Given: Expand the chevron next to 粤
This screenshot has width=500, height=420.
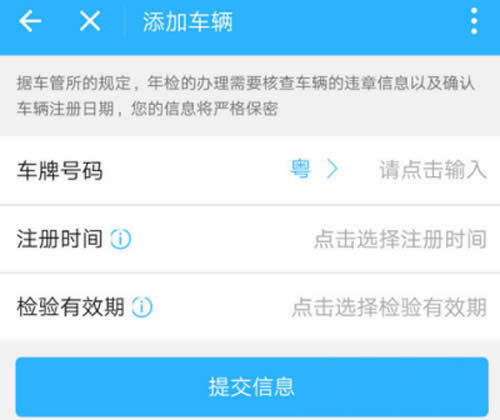Looking at the screenshot, I should pyautogui.click(x=332, y=169).
